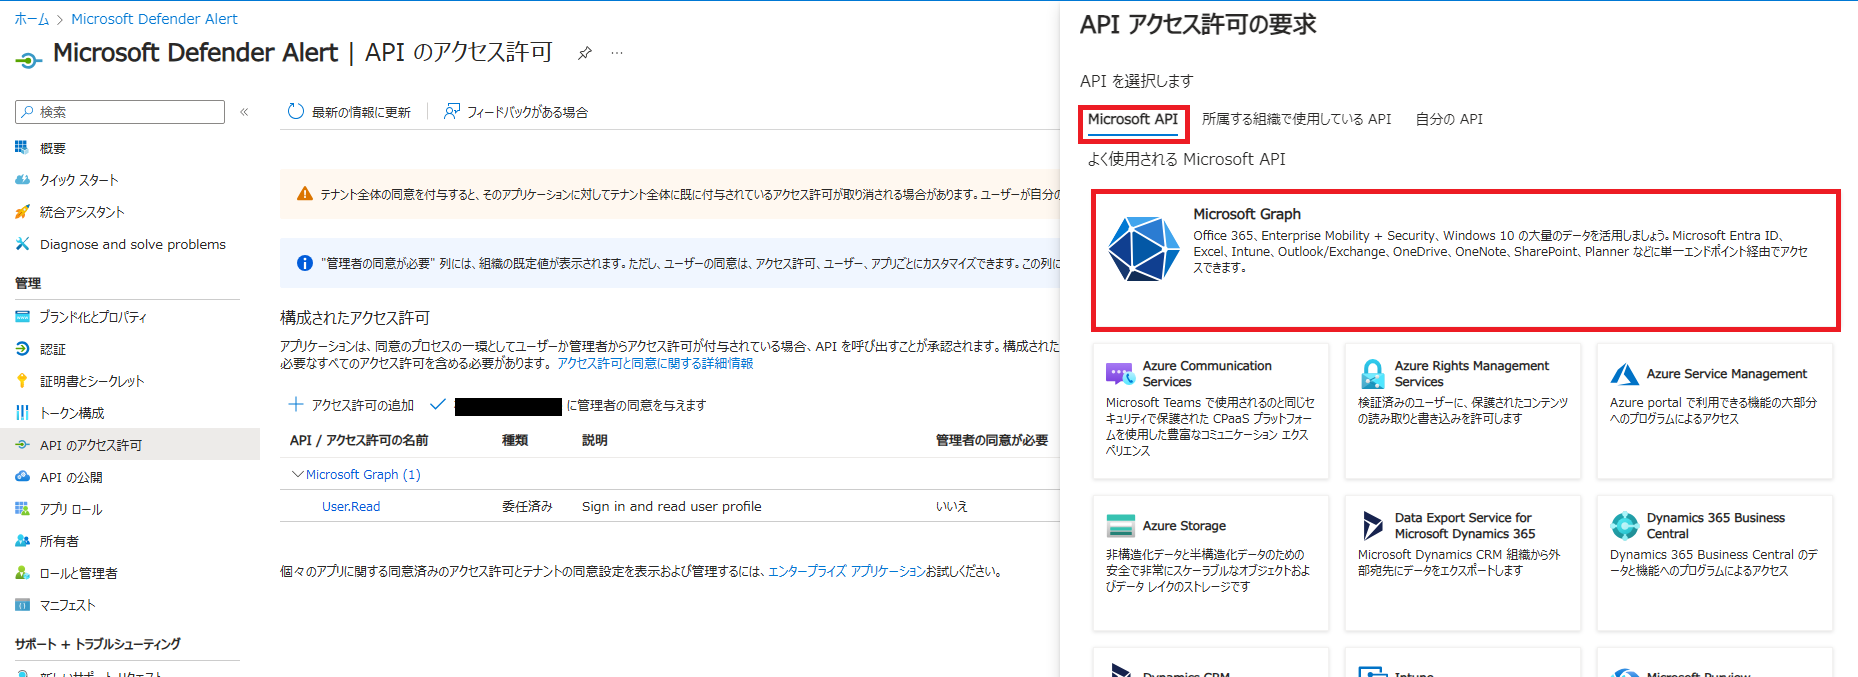Click the 構成されたアクセス許可 heading
1858x677 pixels.
point(355,318)
